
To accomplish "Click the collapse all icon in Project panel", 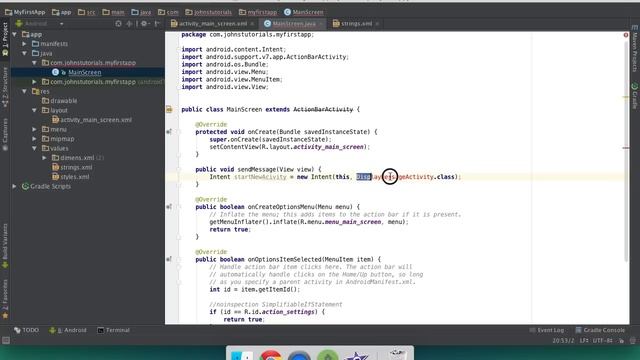I will point(129,24).
